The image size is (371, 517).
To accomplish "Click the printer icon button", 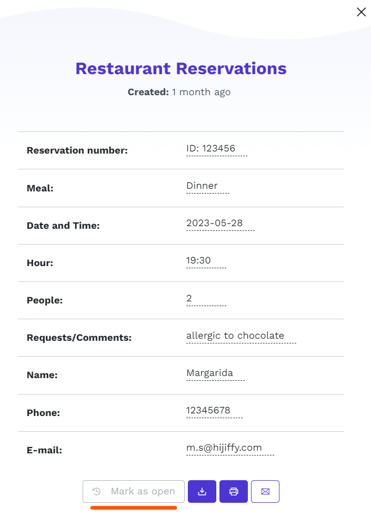I will [234, 491].
